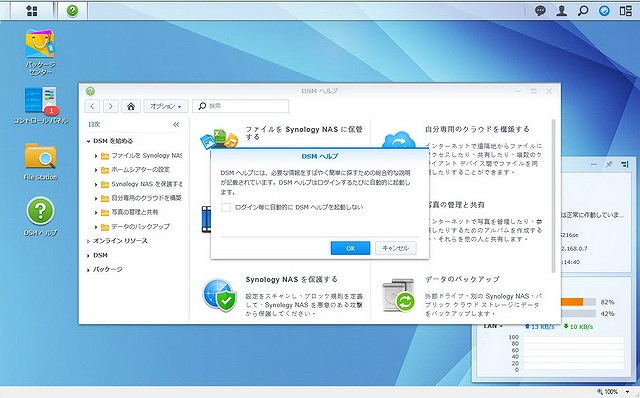Click キャンセル in DSM Help dialog
Viewport: 640px width, 398px height.
click(396, 248)
